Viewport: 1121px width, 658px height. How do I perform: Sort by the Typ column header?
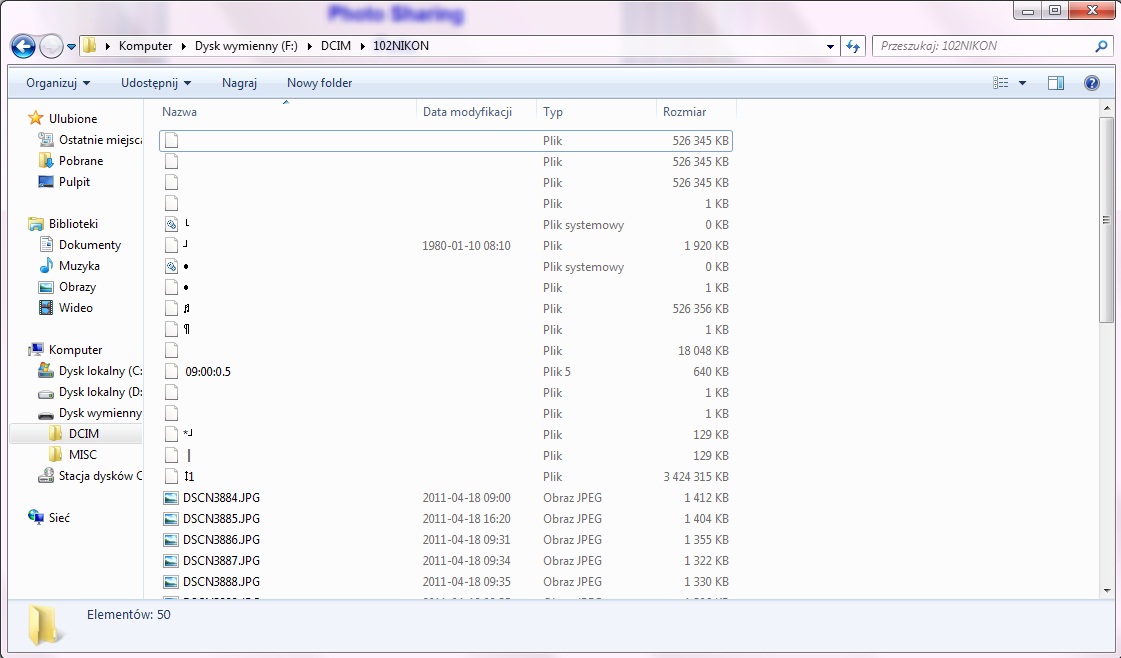[x=596, y=112]
